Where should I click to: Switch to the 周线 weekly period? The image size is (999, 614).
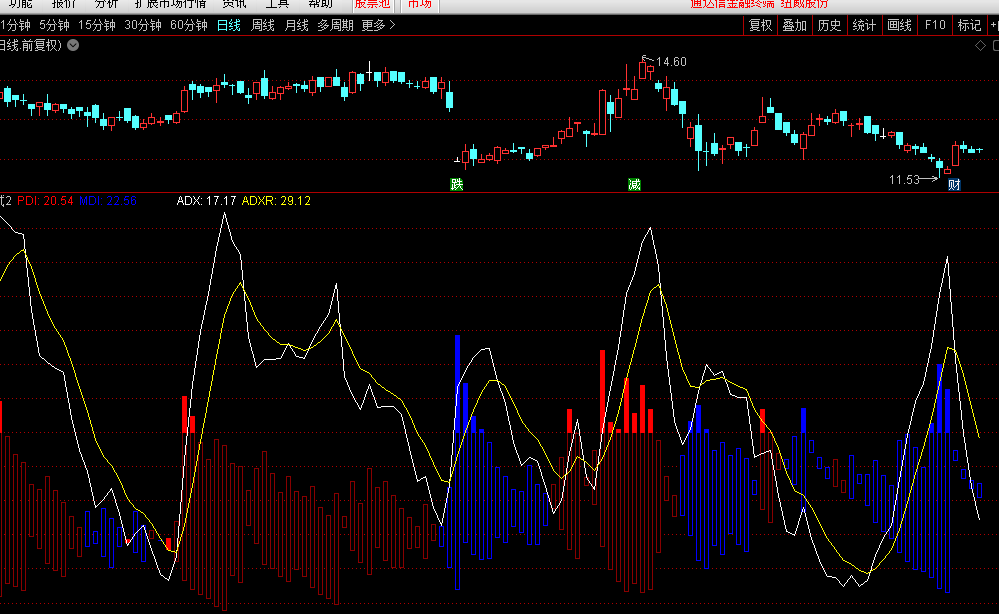pos(262,25)
